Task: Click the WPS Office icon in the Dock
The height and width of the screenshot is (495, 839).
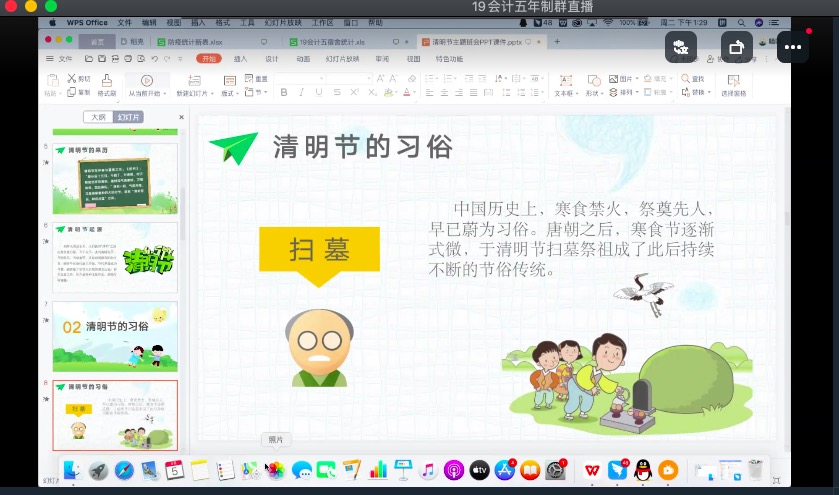Action: 593,469
